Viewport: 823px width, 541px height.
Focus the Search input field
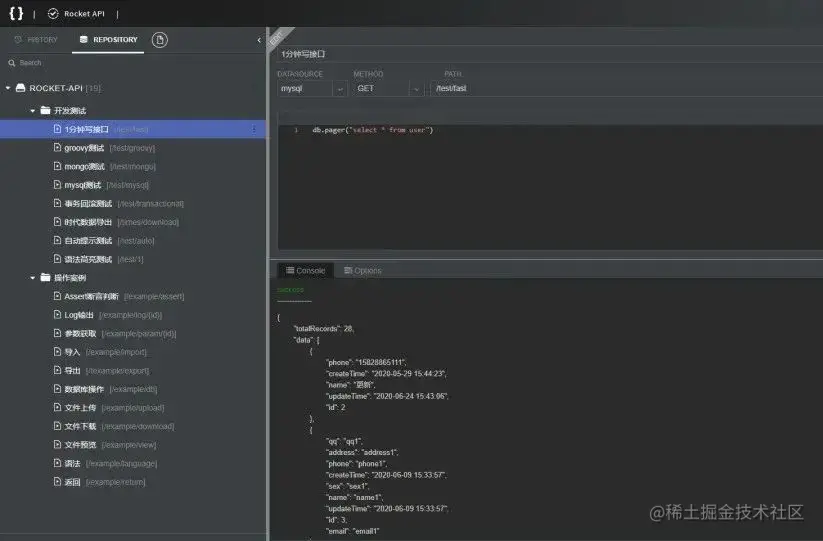coord(136,63)
